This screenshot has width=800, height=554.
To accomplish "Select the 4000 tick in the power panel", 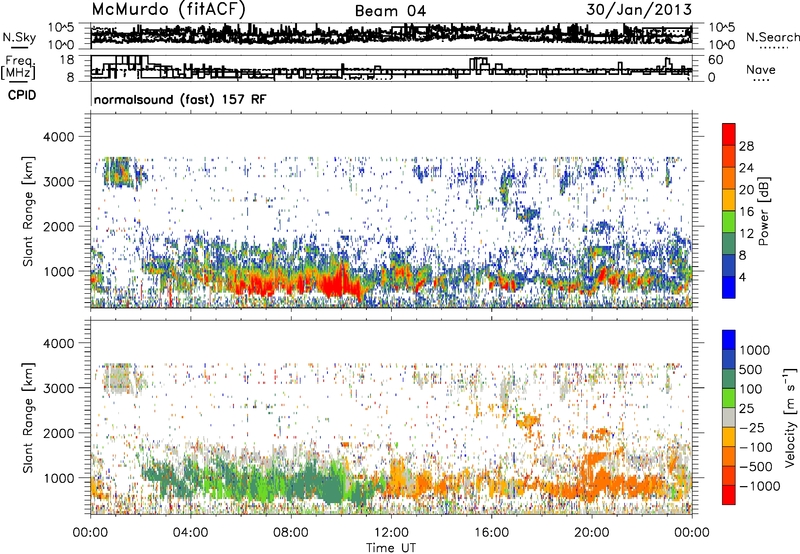I will 61,137.
